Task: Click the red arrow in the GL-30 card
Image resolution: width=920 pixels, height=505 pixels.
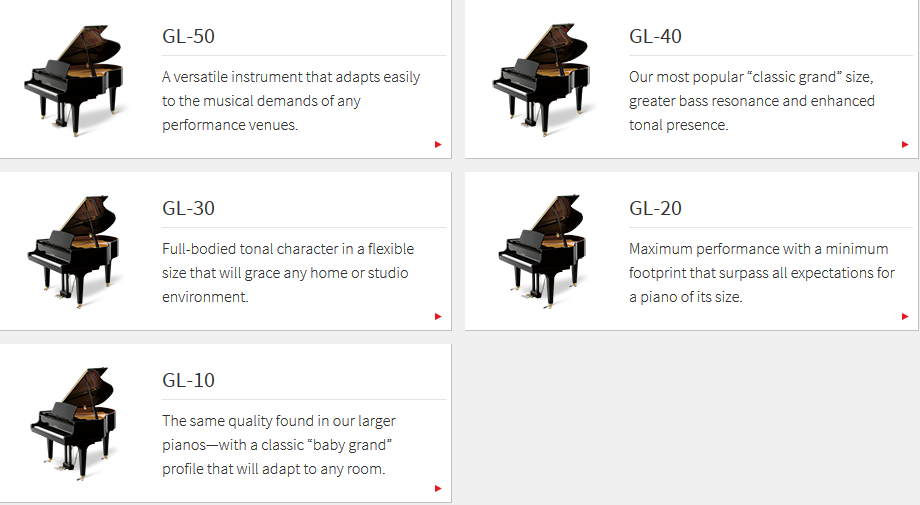Action: click(438, 316)
